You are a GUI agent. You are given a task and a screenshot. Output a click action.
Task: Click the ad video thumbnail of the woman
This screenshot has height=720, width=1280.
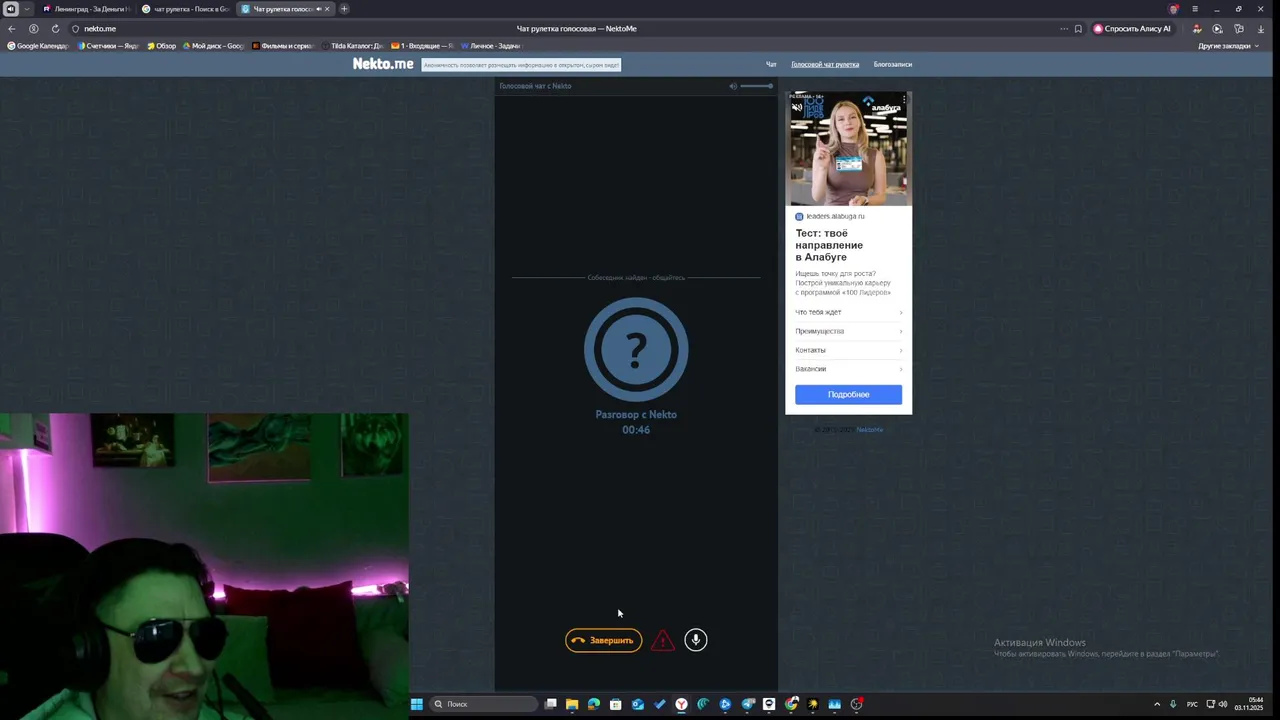(848, 148)
